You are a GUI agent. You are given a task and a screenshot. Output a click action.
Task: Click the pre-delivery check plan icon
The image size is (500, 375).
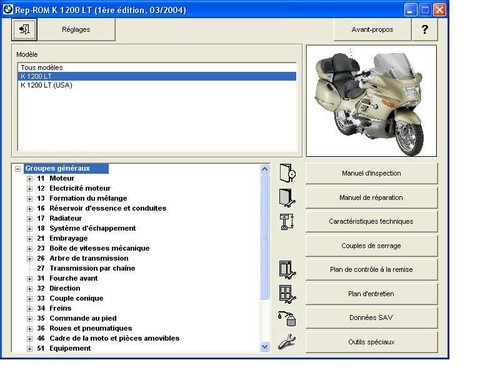point(287,269)
